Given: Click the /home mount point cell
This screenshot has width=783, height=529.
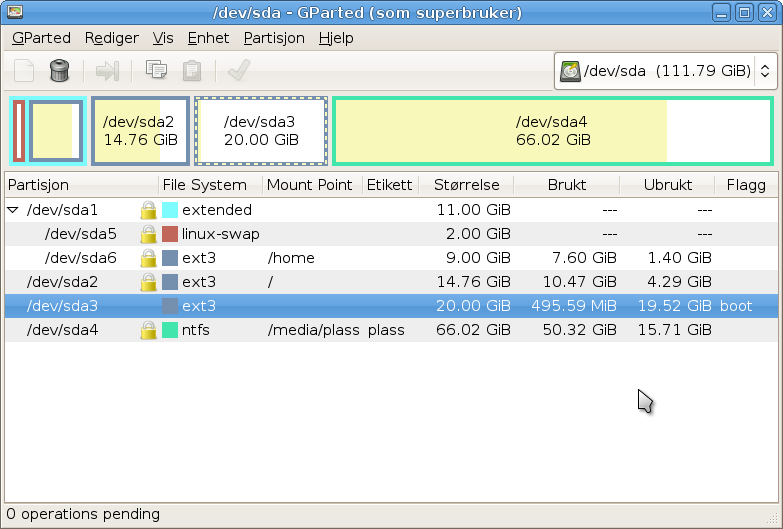Looking at the screenshot, I should pos(291,258).
